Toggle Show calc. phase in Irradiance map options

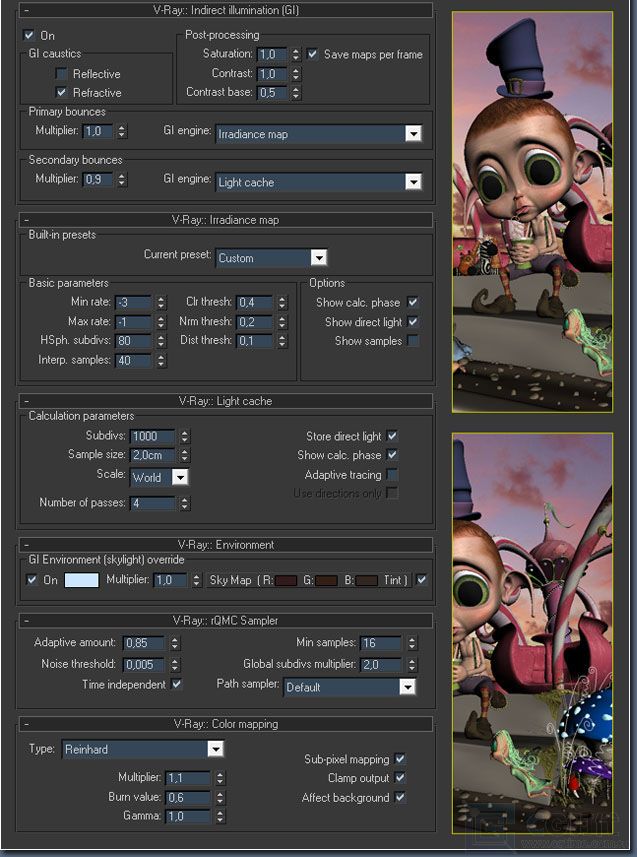point(413,302)
